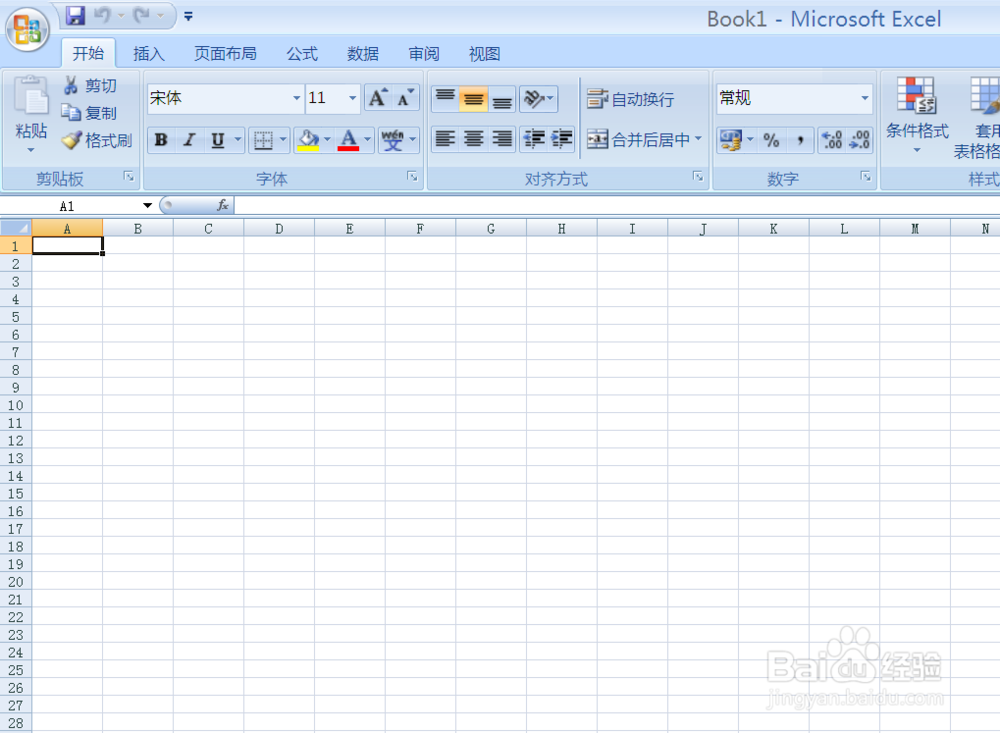Open underline style dropdown arrow
Image resolution: width=1000 pixels, height=733 pixels.
[238, 140]
